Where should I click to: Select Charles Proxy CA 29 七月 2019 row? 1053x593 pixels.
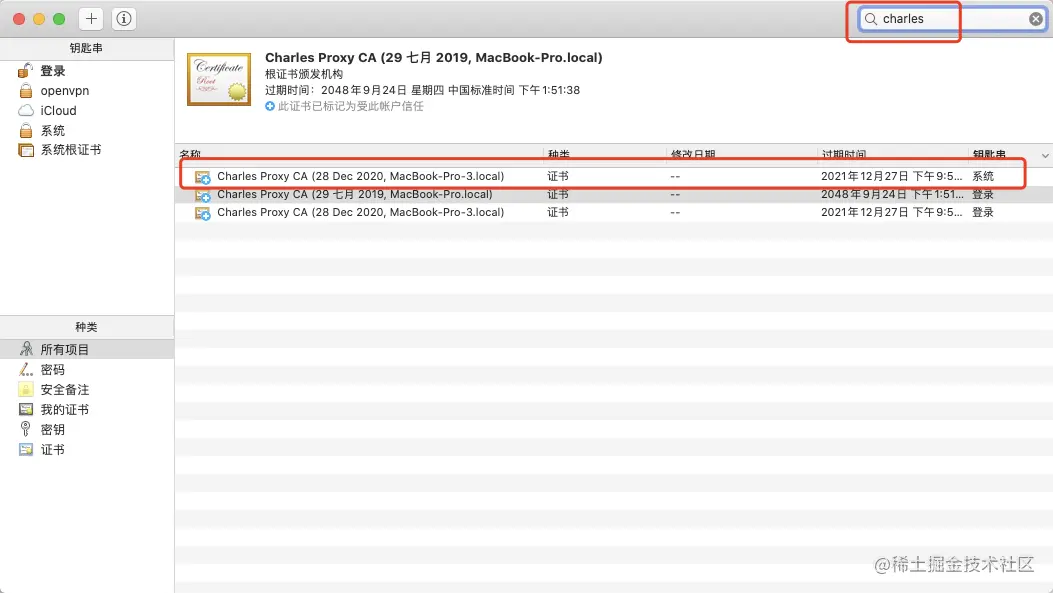click(x=614, y=195)
